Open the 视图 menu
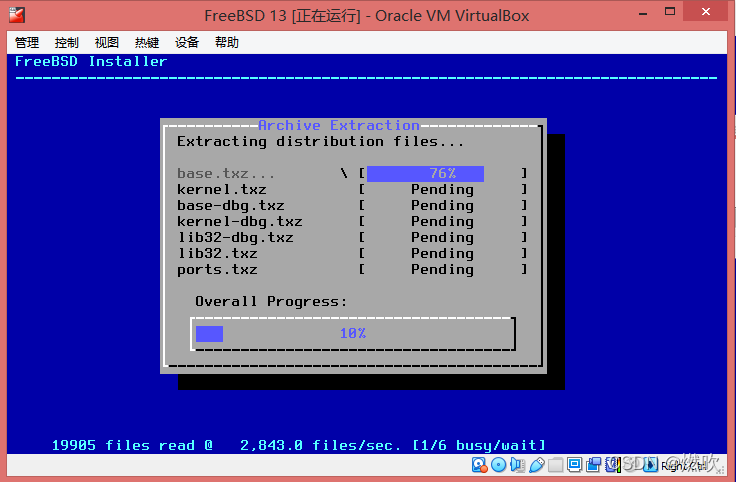 [107, 43]
